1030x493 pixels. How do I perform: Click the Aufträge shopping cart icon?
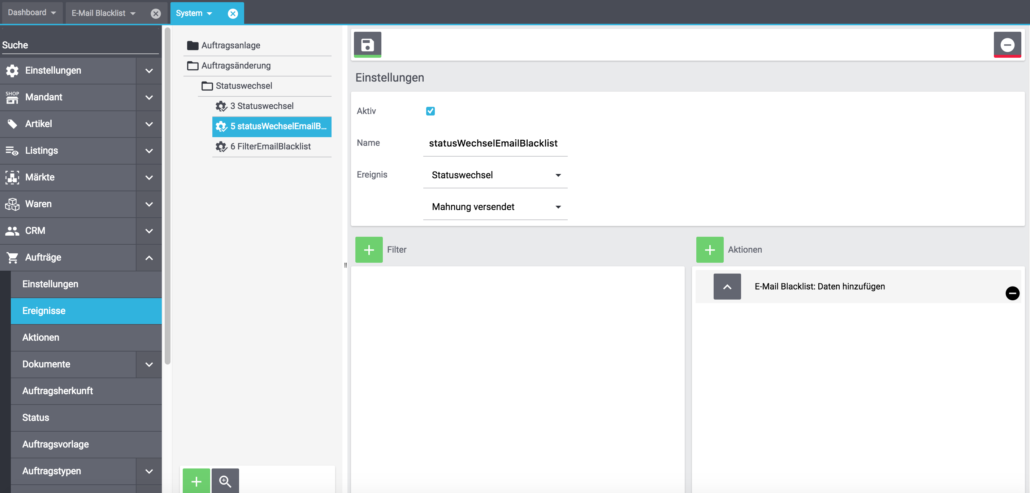12,258
